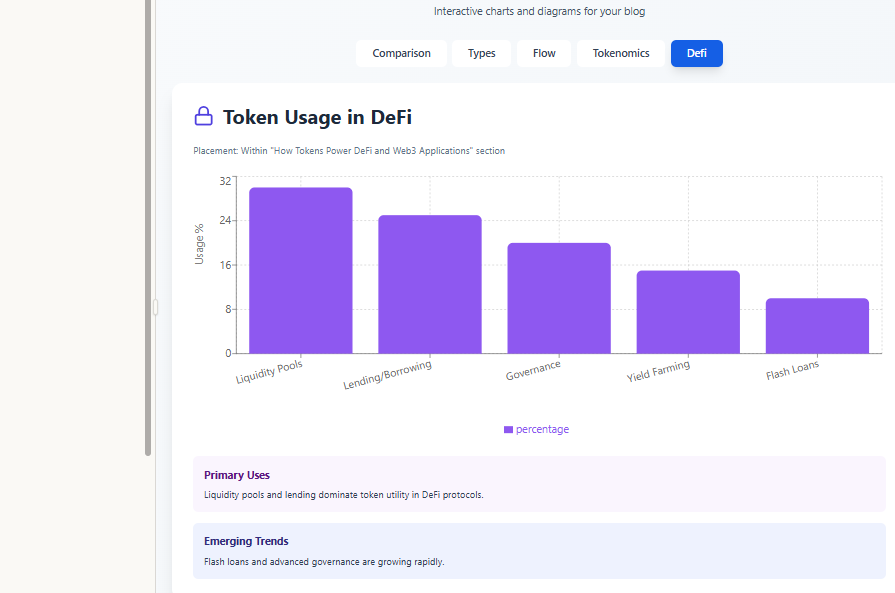This screenshot has width=895, height=593.
Task: Toggle the percentage legend label
Action: tap(542, 430)
